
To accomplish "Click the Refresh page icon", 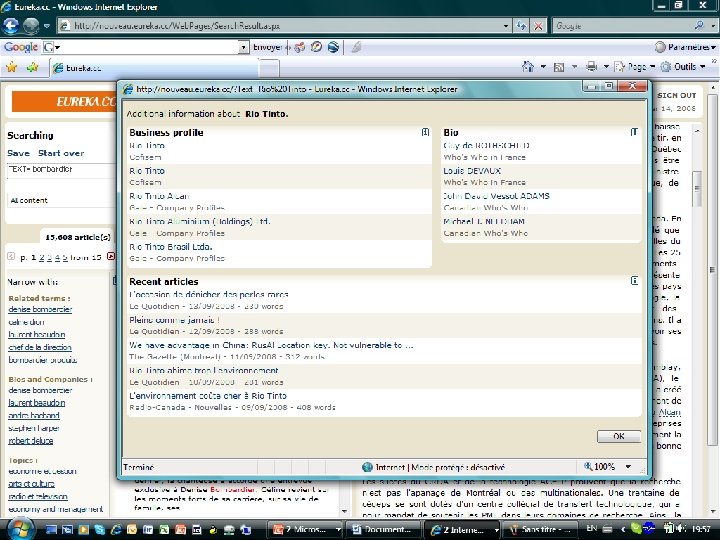I will click(521, 26).
